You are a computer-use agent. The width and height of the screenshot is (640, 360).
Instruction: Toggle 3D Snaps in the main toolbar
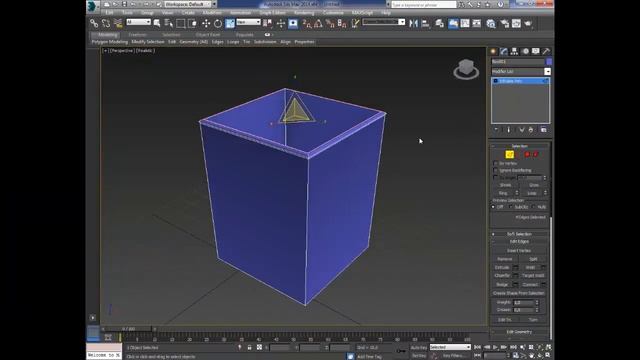click(x=307, y=23)
